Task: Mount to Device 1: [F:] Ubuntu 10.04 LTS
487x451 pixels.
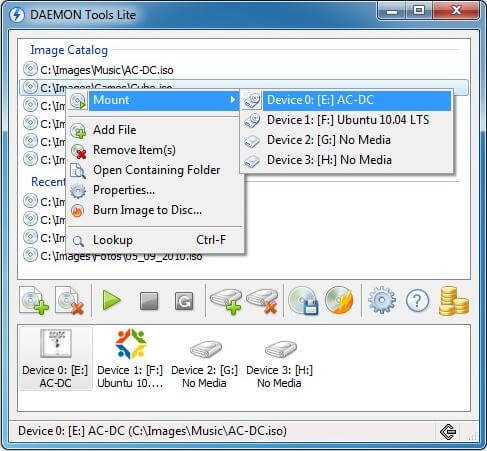Action: [x=347, y=120]
